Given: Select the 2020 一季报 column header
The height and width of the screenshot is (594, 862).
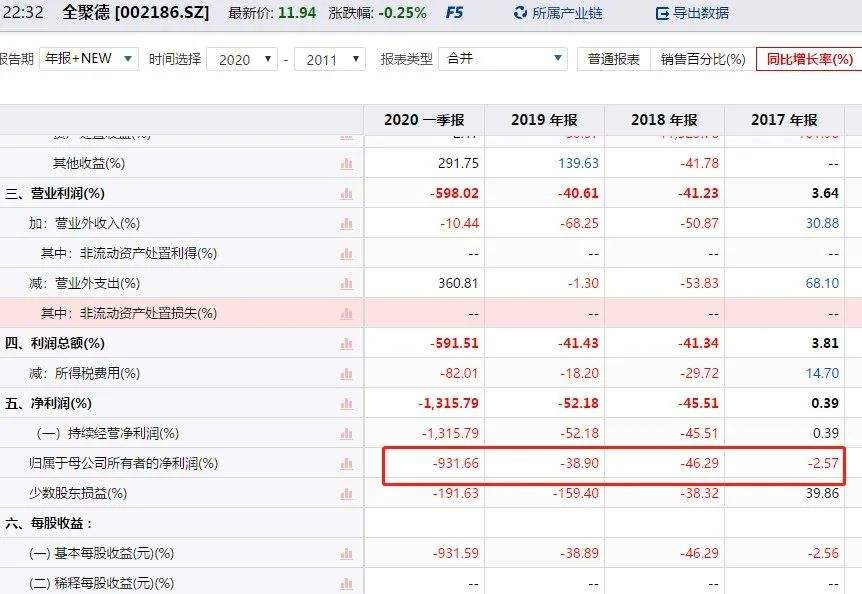Looking at the screenshot, I should click(x=423, y=119).
